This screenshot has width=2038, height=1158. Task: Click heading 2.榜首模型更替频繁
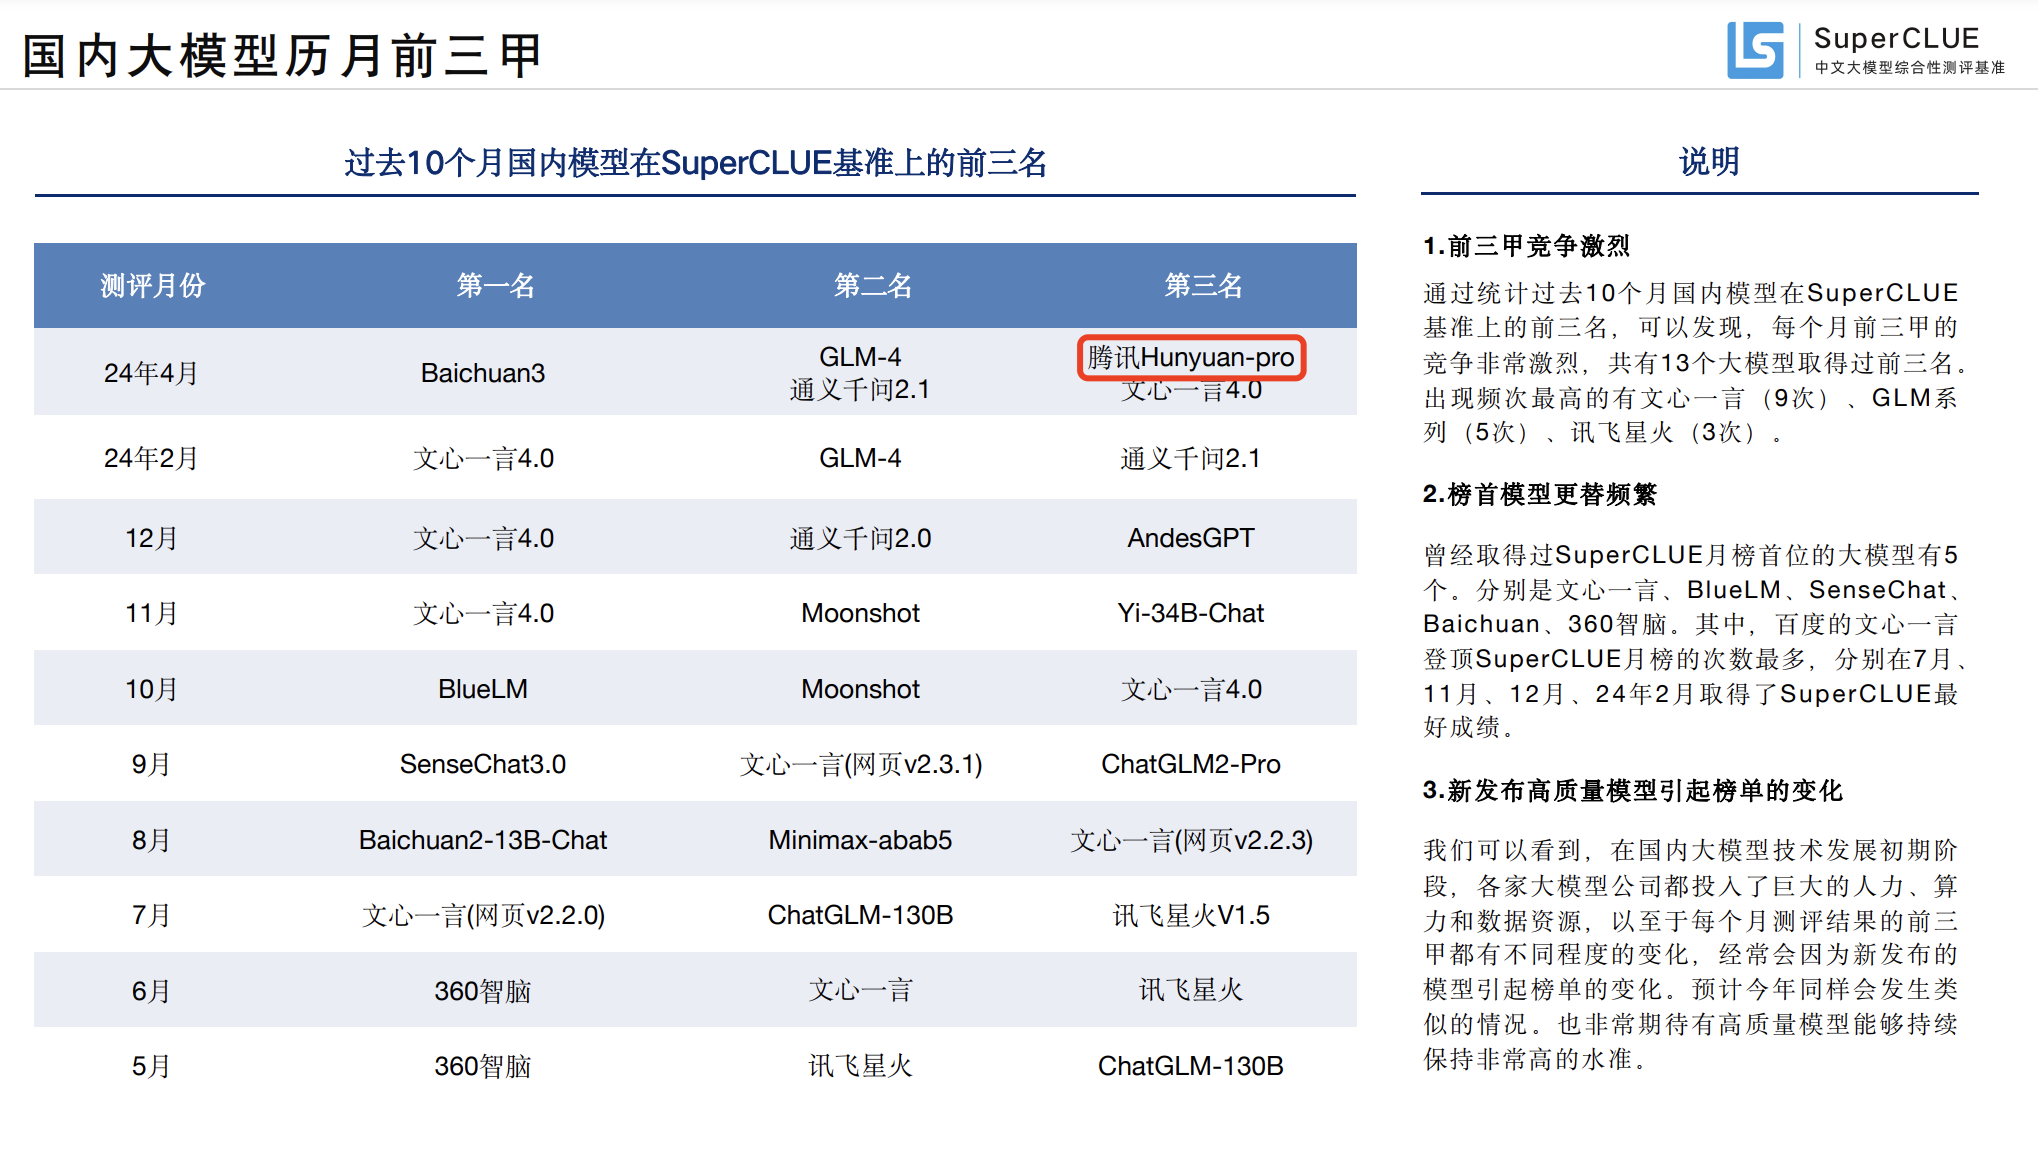pos(1539,494)
